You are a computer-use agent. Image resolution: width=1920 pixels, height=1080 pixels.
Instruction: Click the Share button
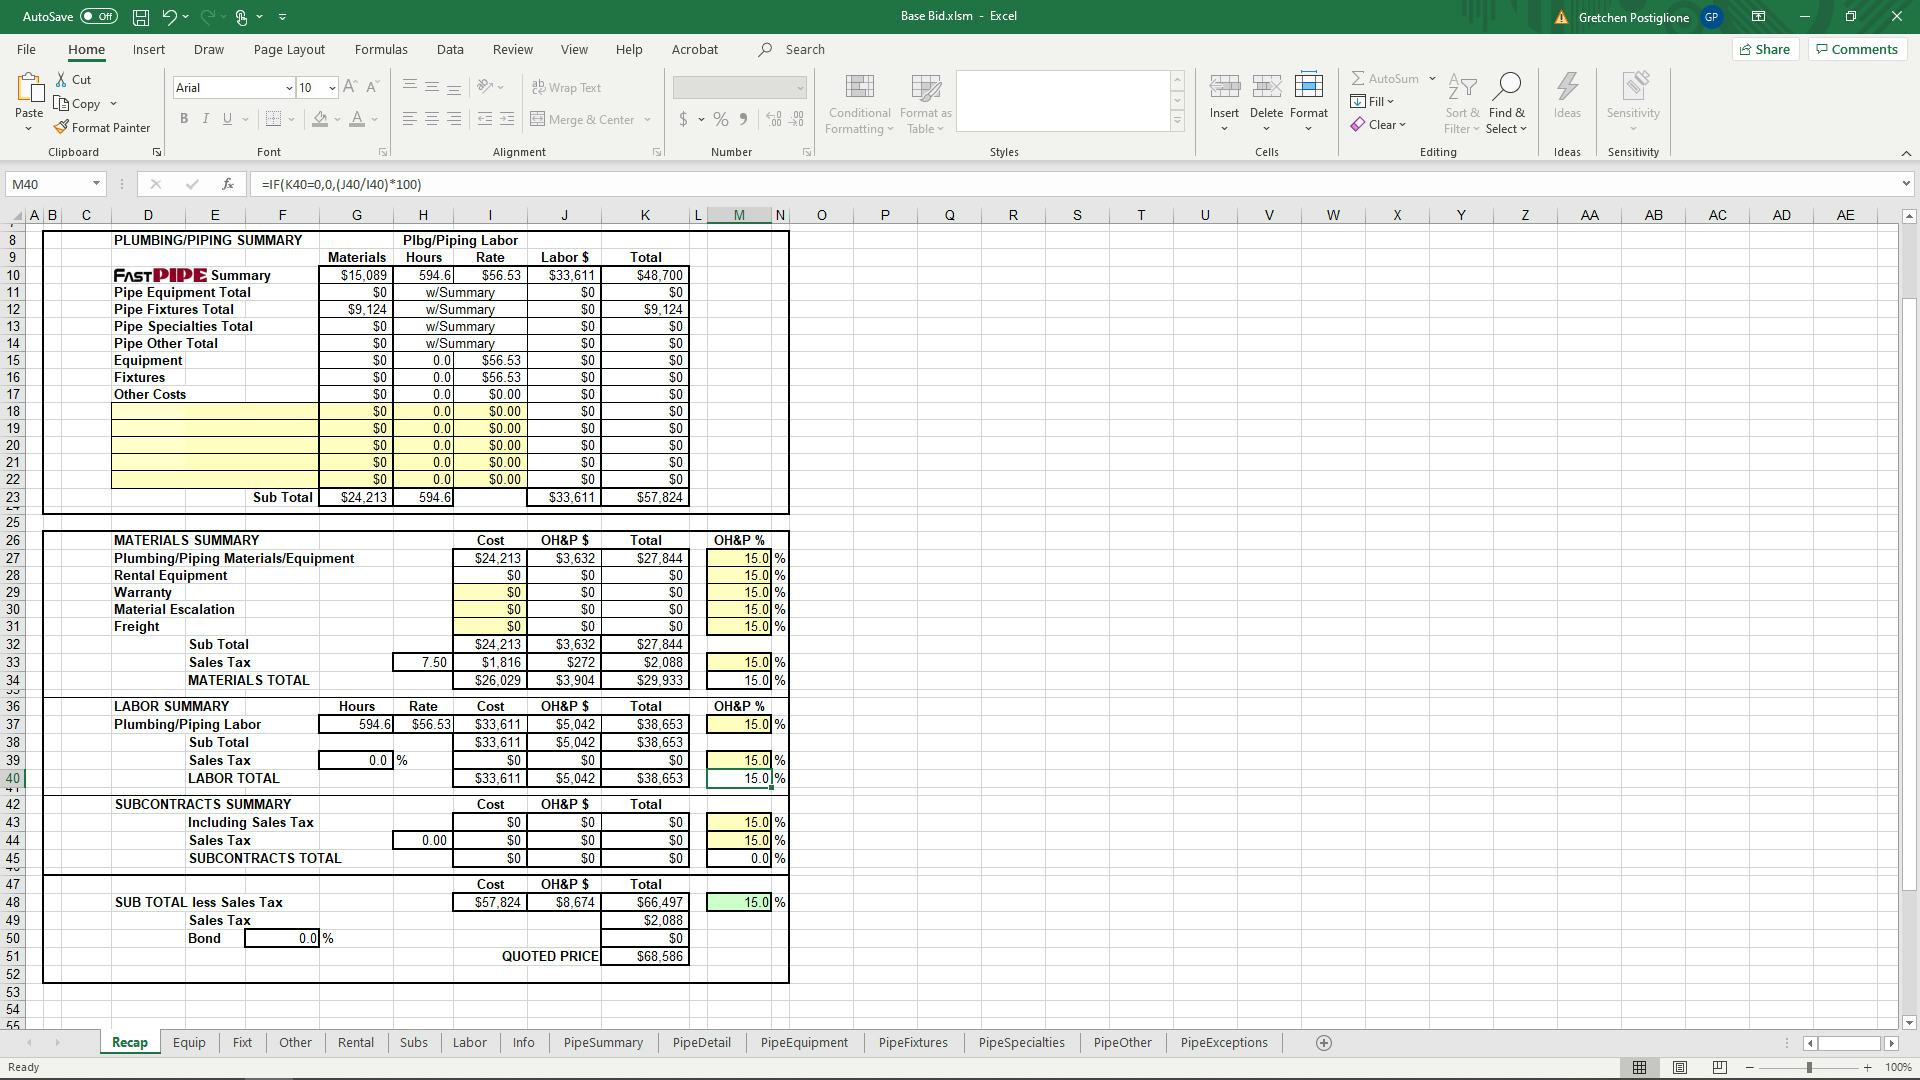1765,49
